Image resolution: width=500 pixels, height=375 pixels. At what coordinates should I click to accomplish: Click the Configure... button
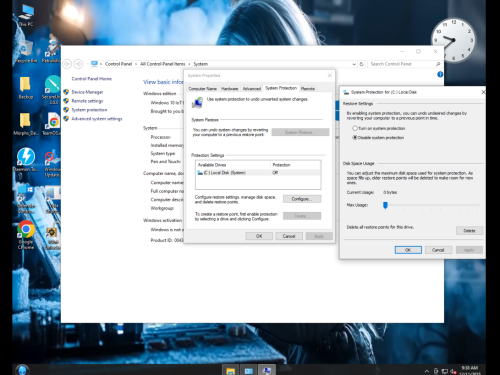[x=302, y=199]
